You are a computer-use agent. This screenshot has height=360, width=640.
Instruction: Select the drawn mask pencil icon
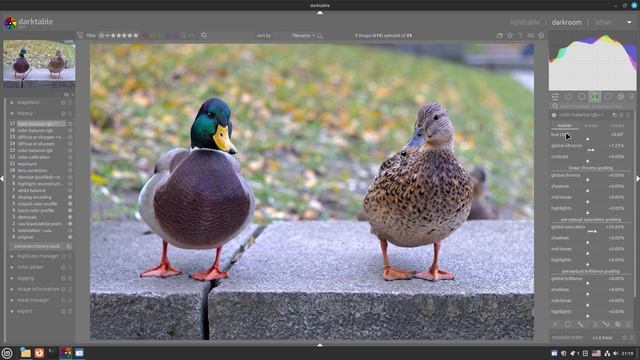click(x=580, y=324)
